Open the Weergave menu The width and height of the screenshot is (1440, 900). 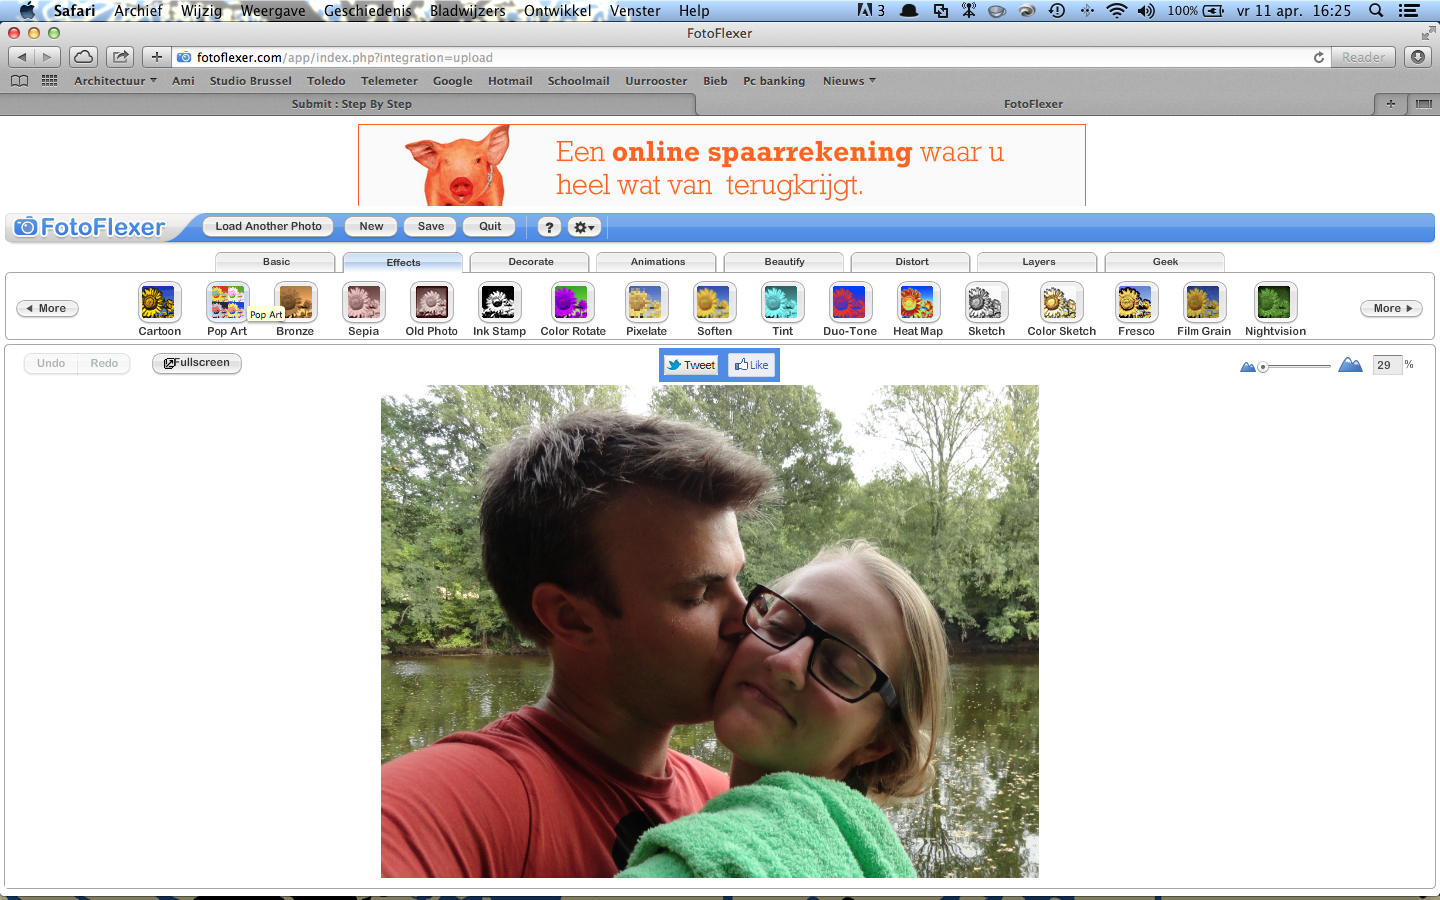pyautogui.click(x=273, y=11)
